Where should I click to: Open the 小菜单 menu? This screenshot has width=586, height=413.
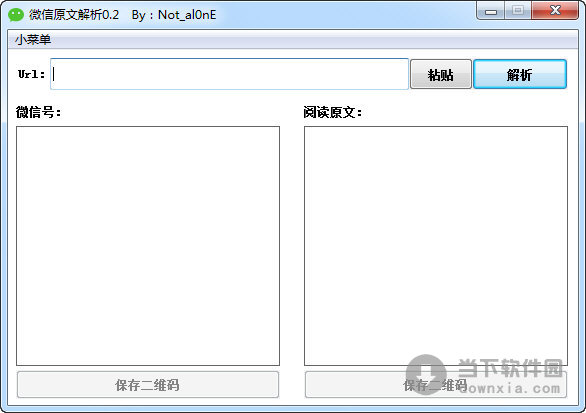coord(33,40)
